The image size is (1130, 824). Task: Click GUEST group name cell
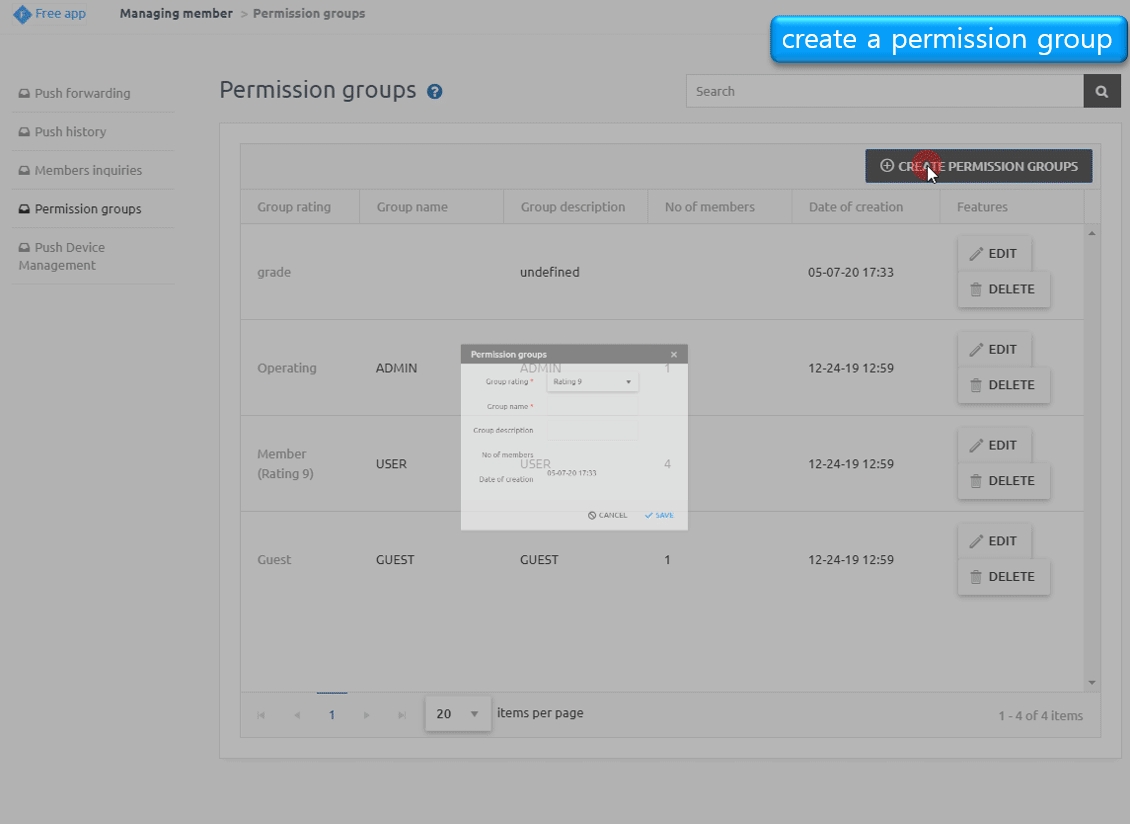(395, 559)
